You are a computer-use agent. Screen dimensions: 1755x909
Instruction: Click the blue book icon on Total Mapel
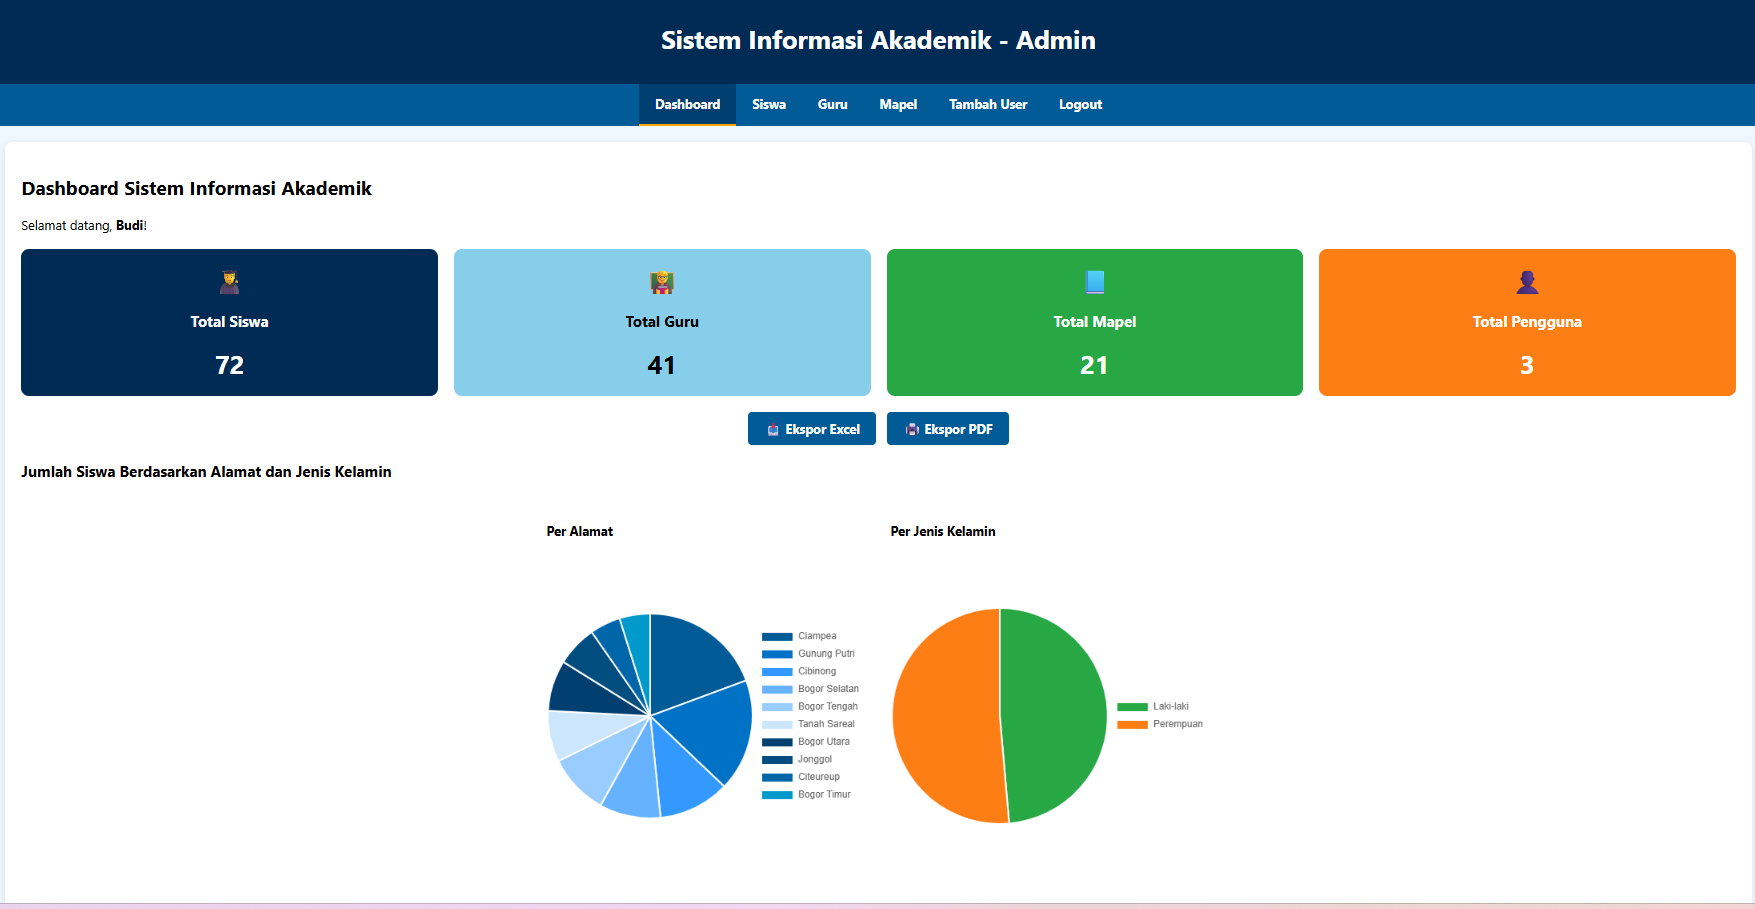coord(1095,282)
